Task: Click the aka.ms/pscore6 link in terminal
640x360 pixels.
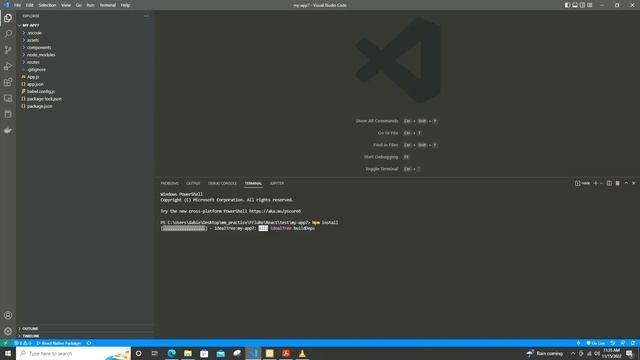Action: pos(275,211)
